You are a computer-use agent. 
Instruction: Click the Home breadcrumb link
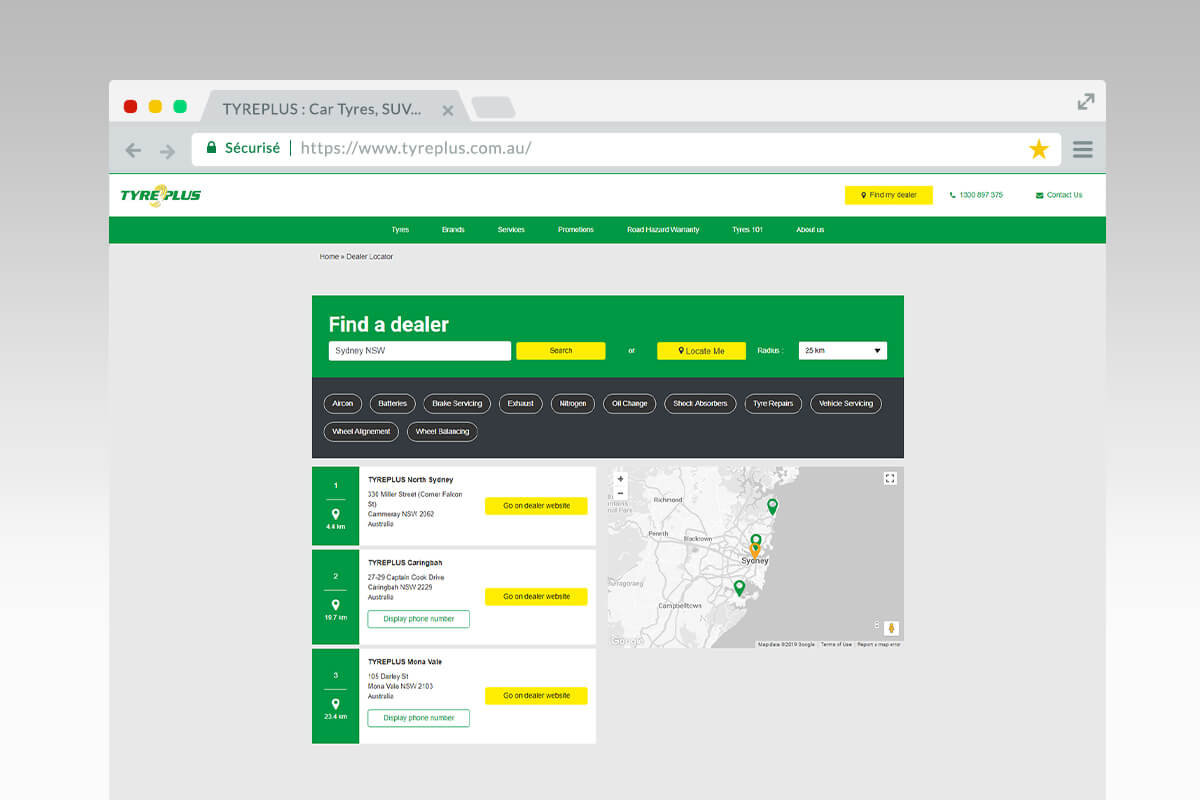point(329,257)
